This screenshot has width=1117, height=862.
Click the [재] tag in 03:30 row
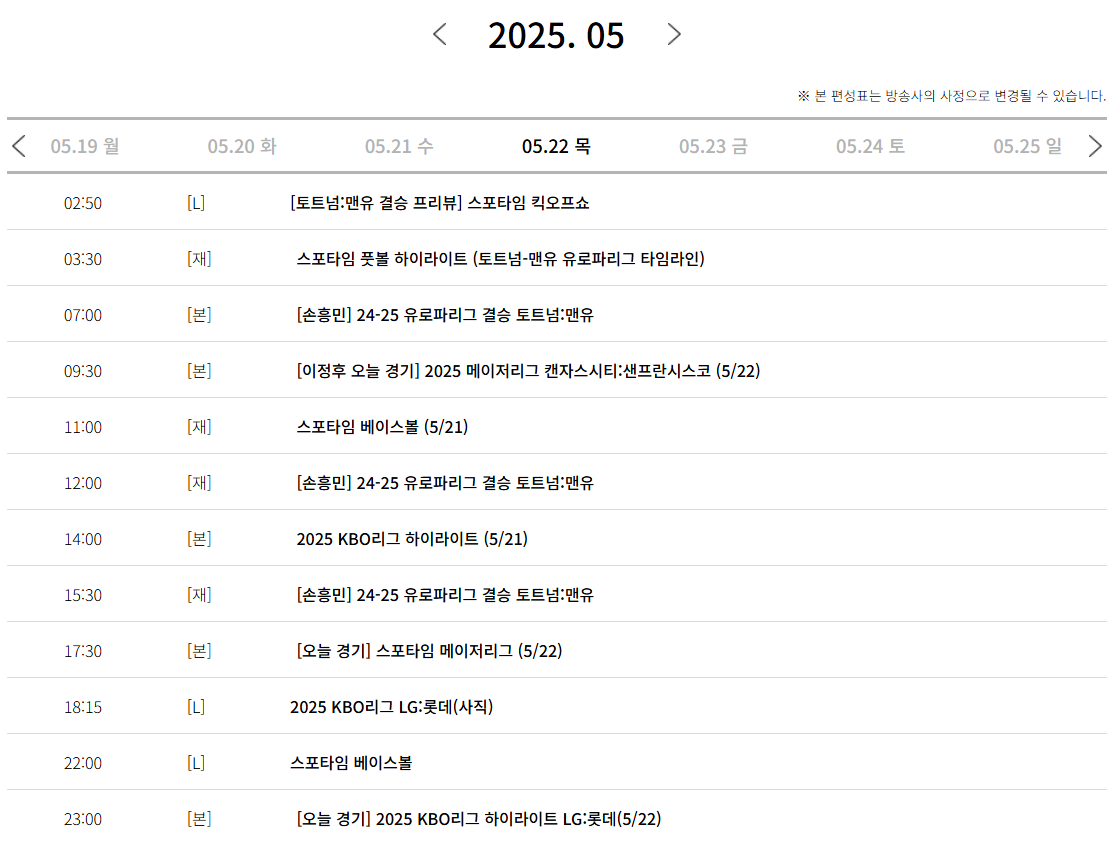(x=199, y=259)
